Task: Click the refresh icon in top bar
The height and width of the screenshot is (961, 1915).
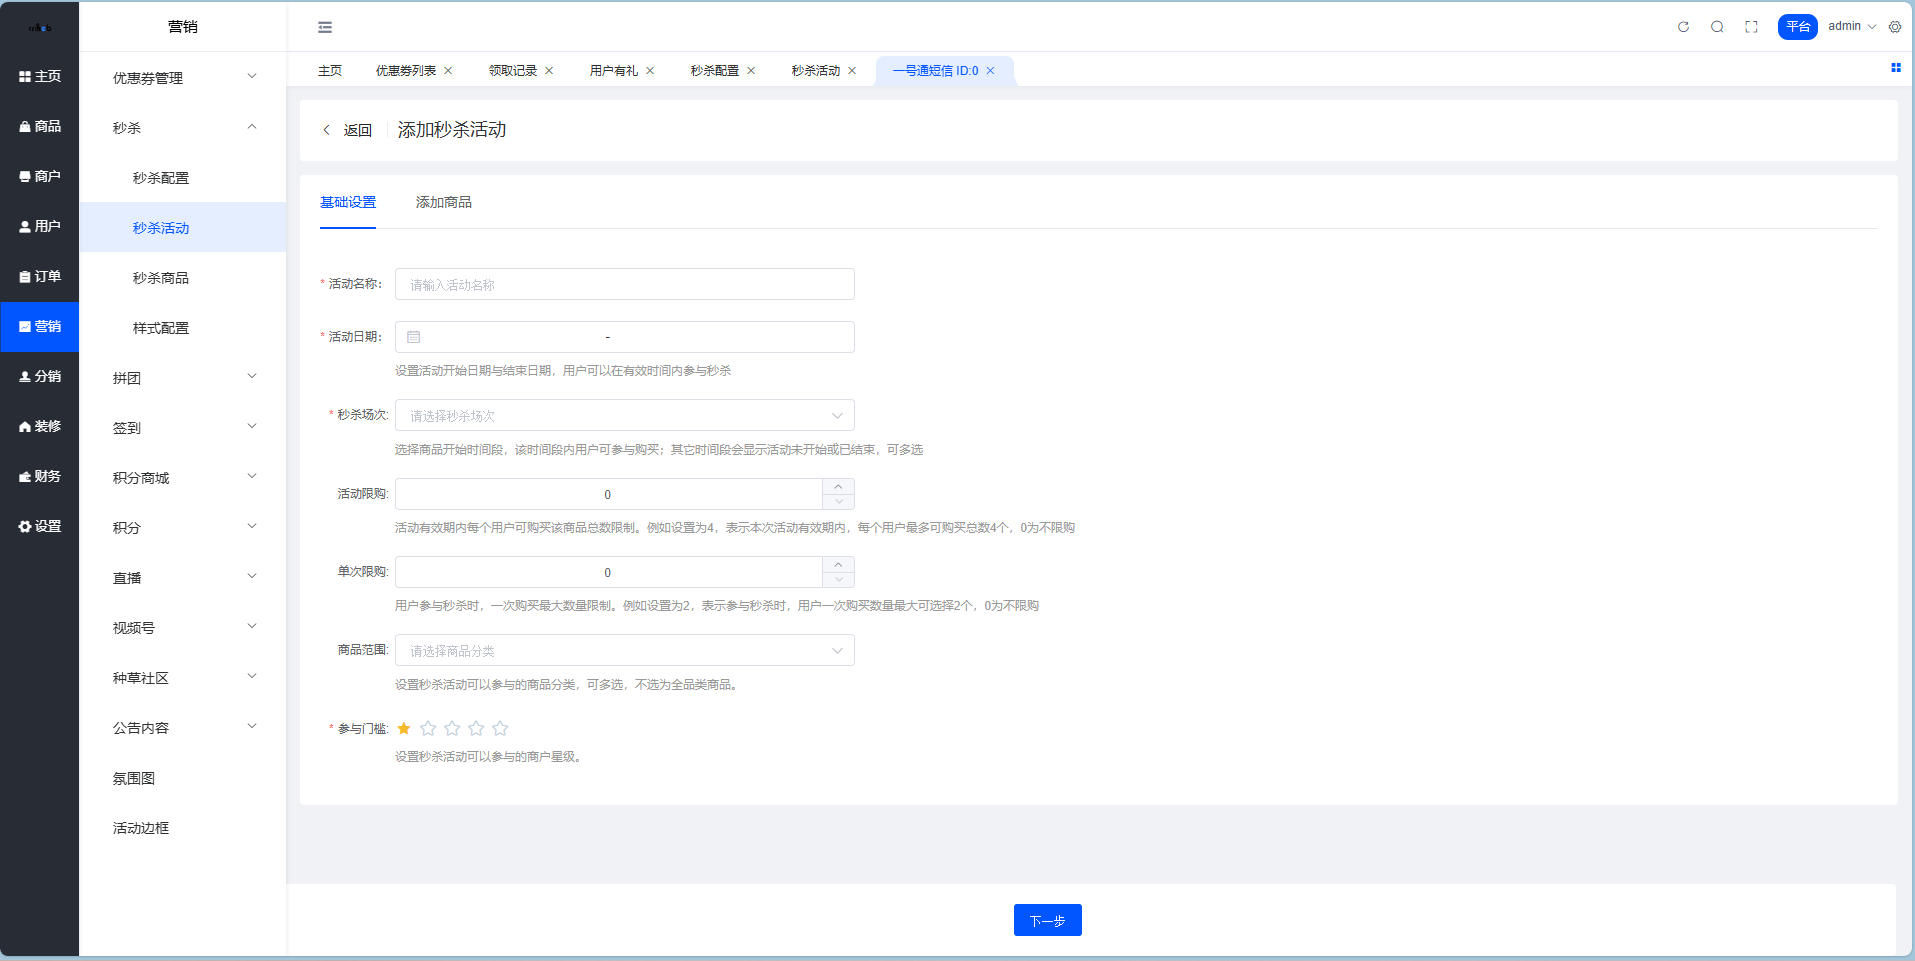Action: pos(1683,27)
